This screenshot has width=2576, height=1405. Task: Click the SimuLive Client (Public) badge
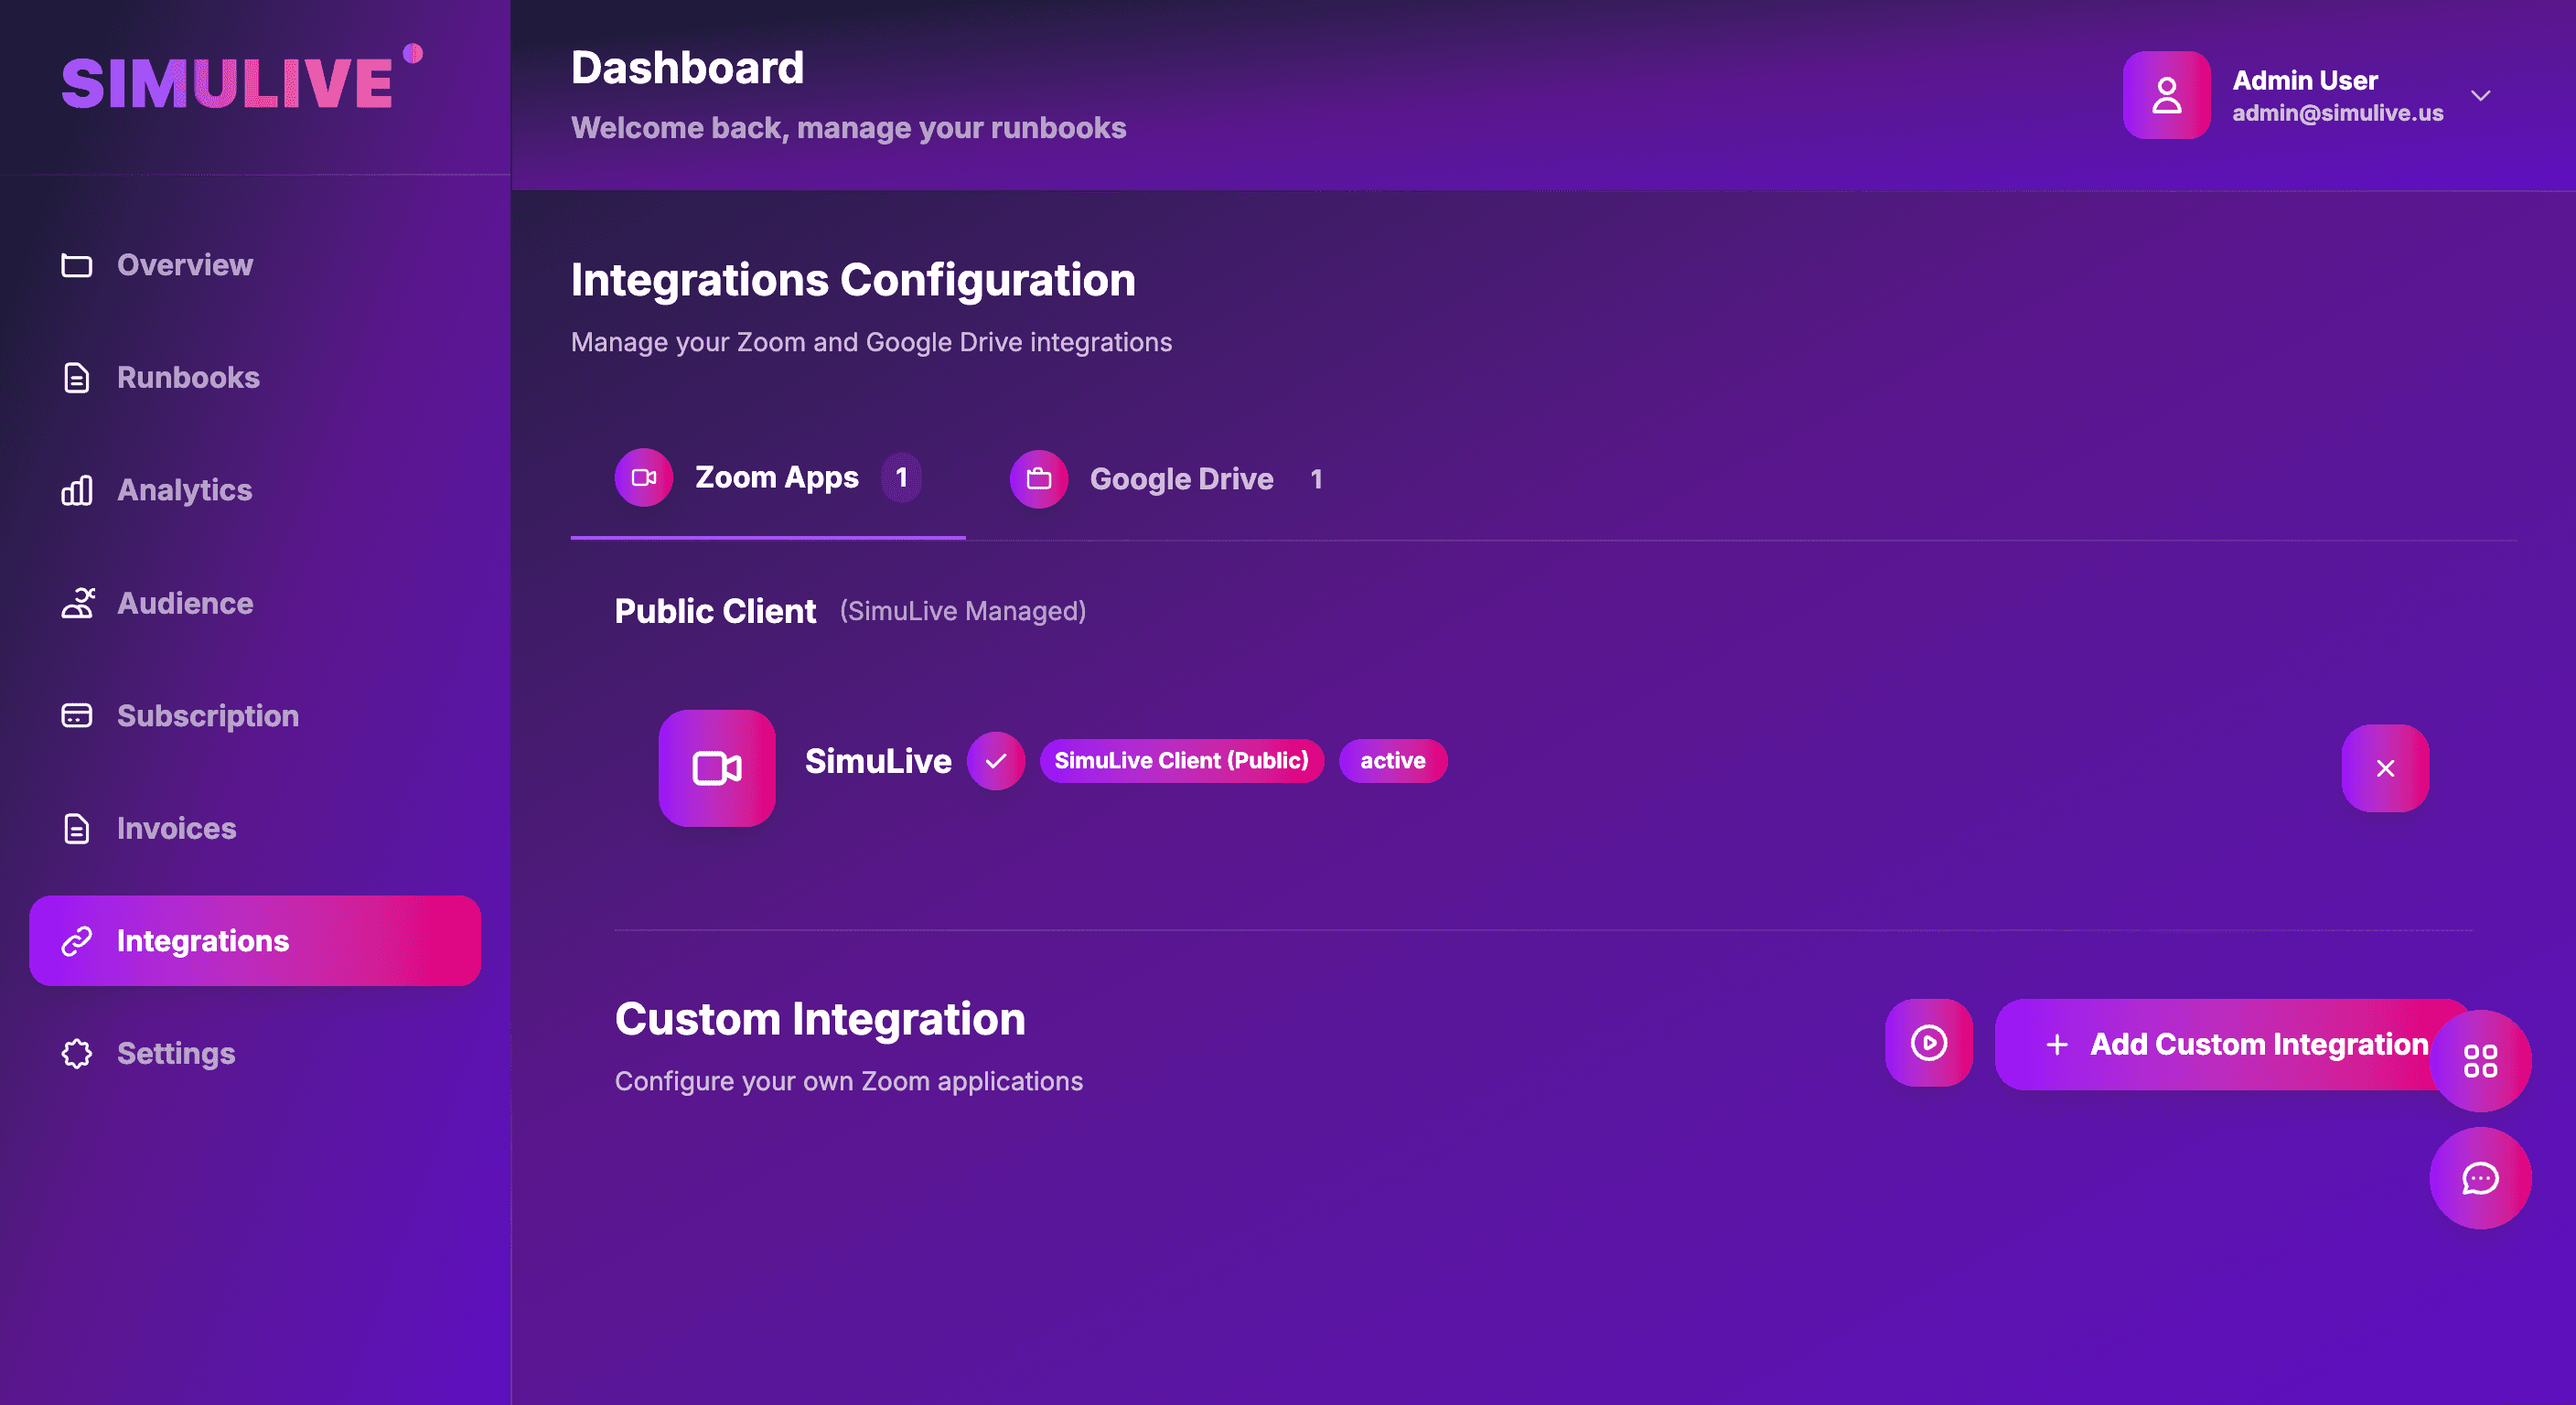(x=1182, y=760)
